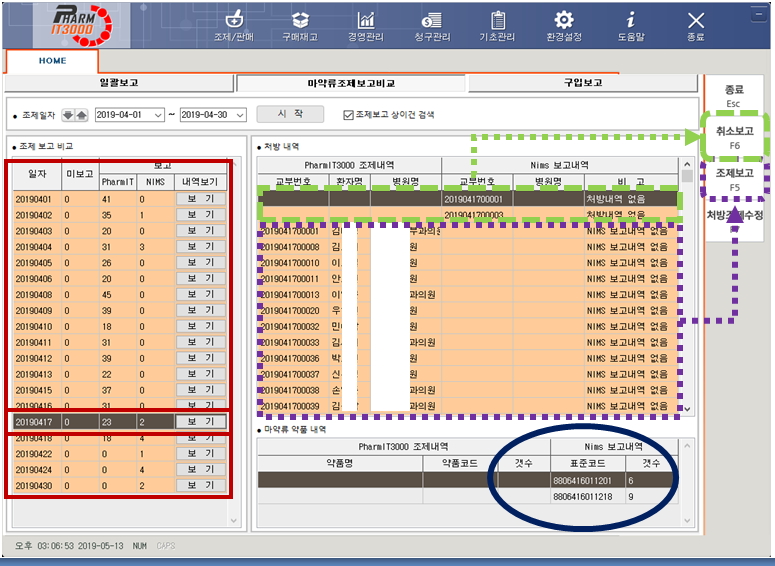Click 보기 button for 20190404
775x566 pixels.
click(x=201, y=246)
